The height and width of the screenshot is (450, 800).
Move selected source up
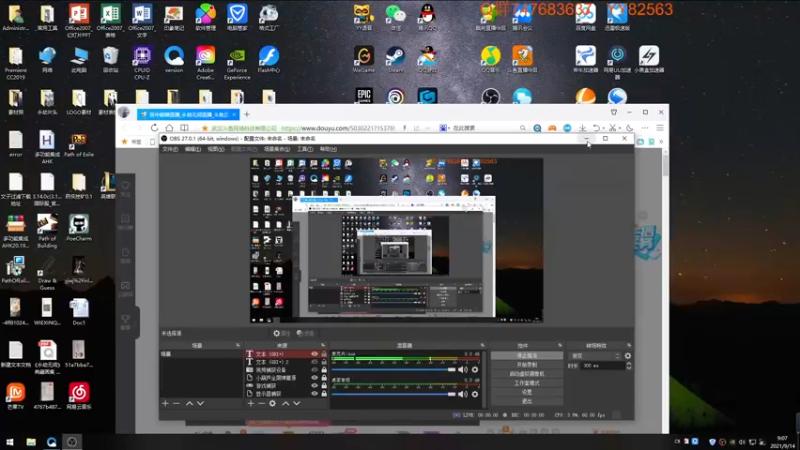click(286, 404)
